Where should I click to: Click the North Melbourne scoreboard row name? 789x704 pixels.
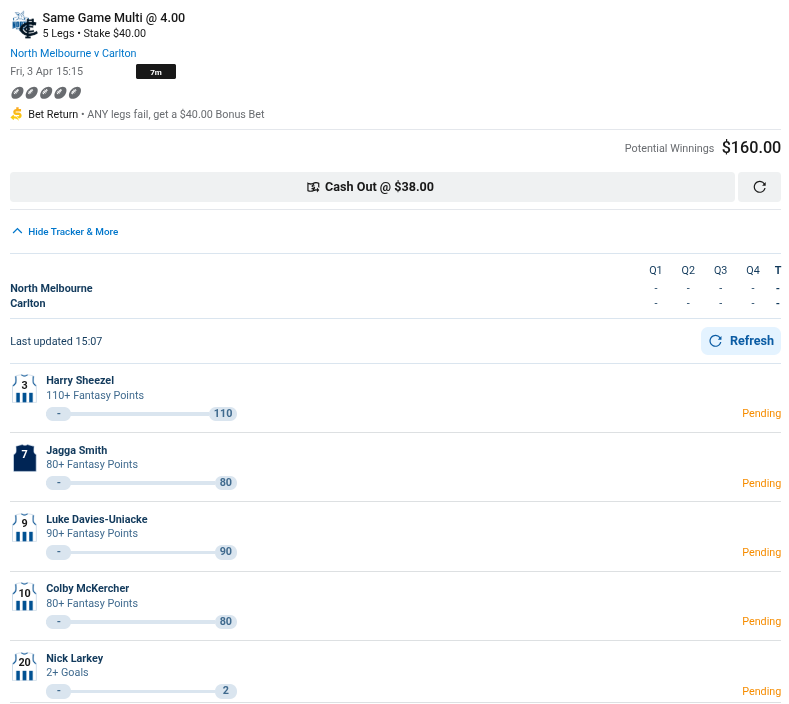pyautogui.click(x=51, y=288)
